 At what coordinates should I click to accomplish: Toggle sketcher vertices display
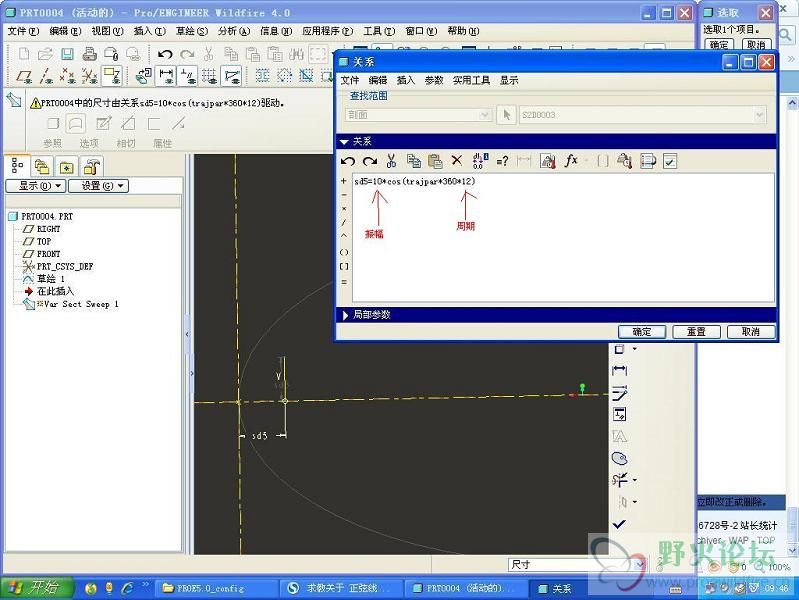[231, 76]
